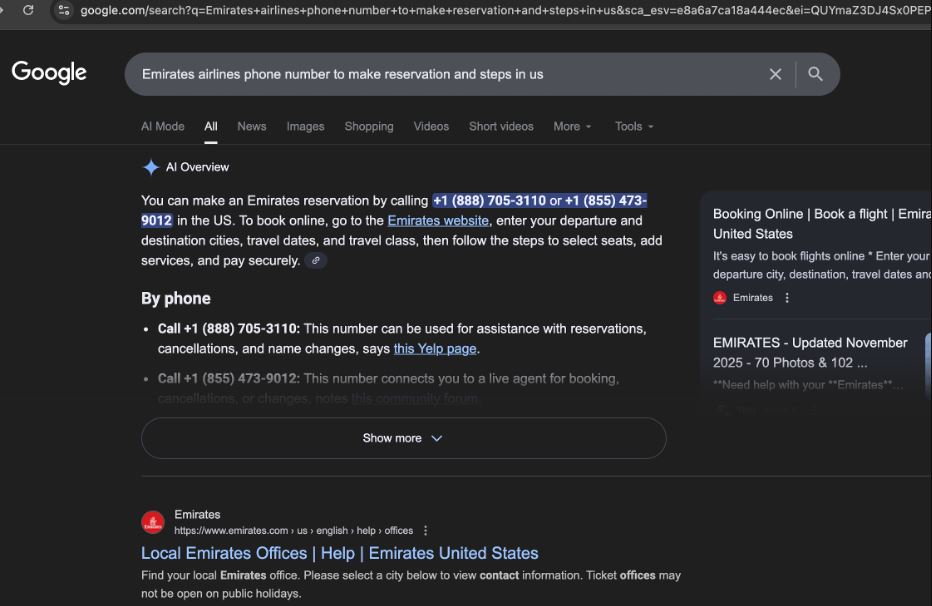Click the search magnifying glass icon

point(814,73)
